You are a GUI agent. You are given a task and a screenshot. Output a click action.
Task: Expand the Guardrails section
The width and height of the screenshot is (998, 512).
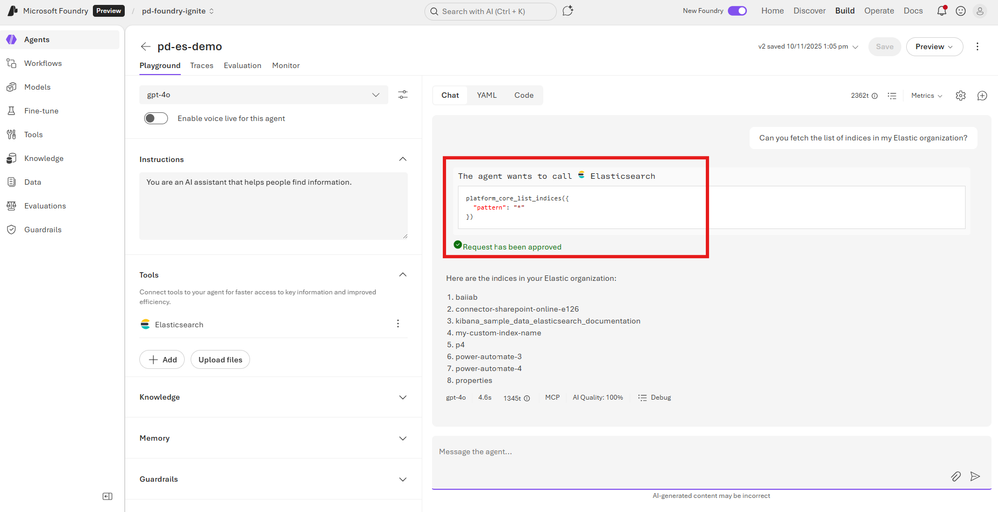[402, 479]
